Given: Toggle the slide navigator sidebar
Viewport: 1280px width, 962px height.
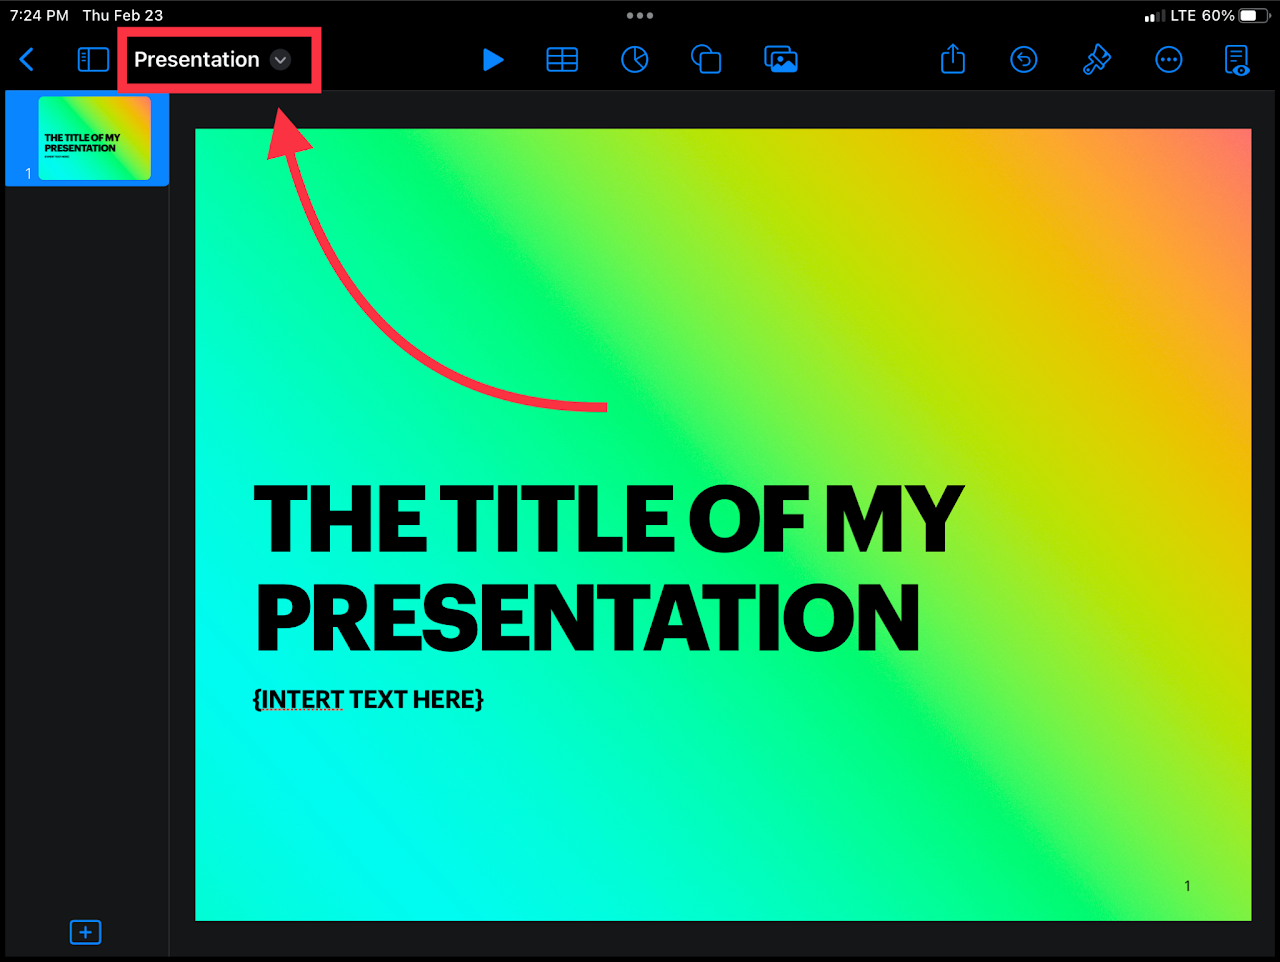Looking at the screenshot, I should click(x=93, y=60).
